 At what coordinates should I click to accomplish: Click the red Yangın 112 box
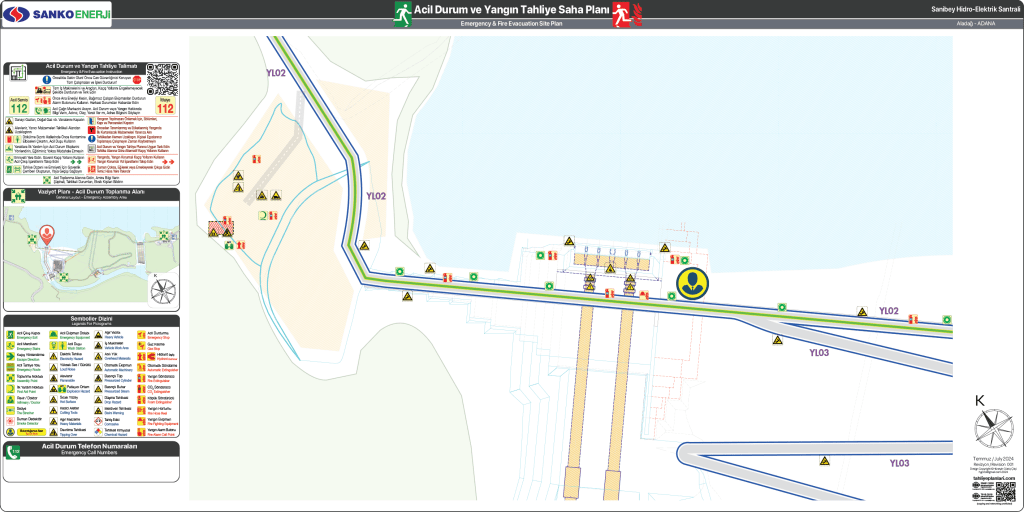tap(165, 106)
